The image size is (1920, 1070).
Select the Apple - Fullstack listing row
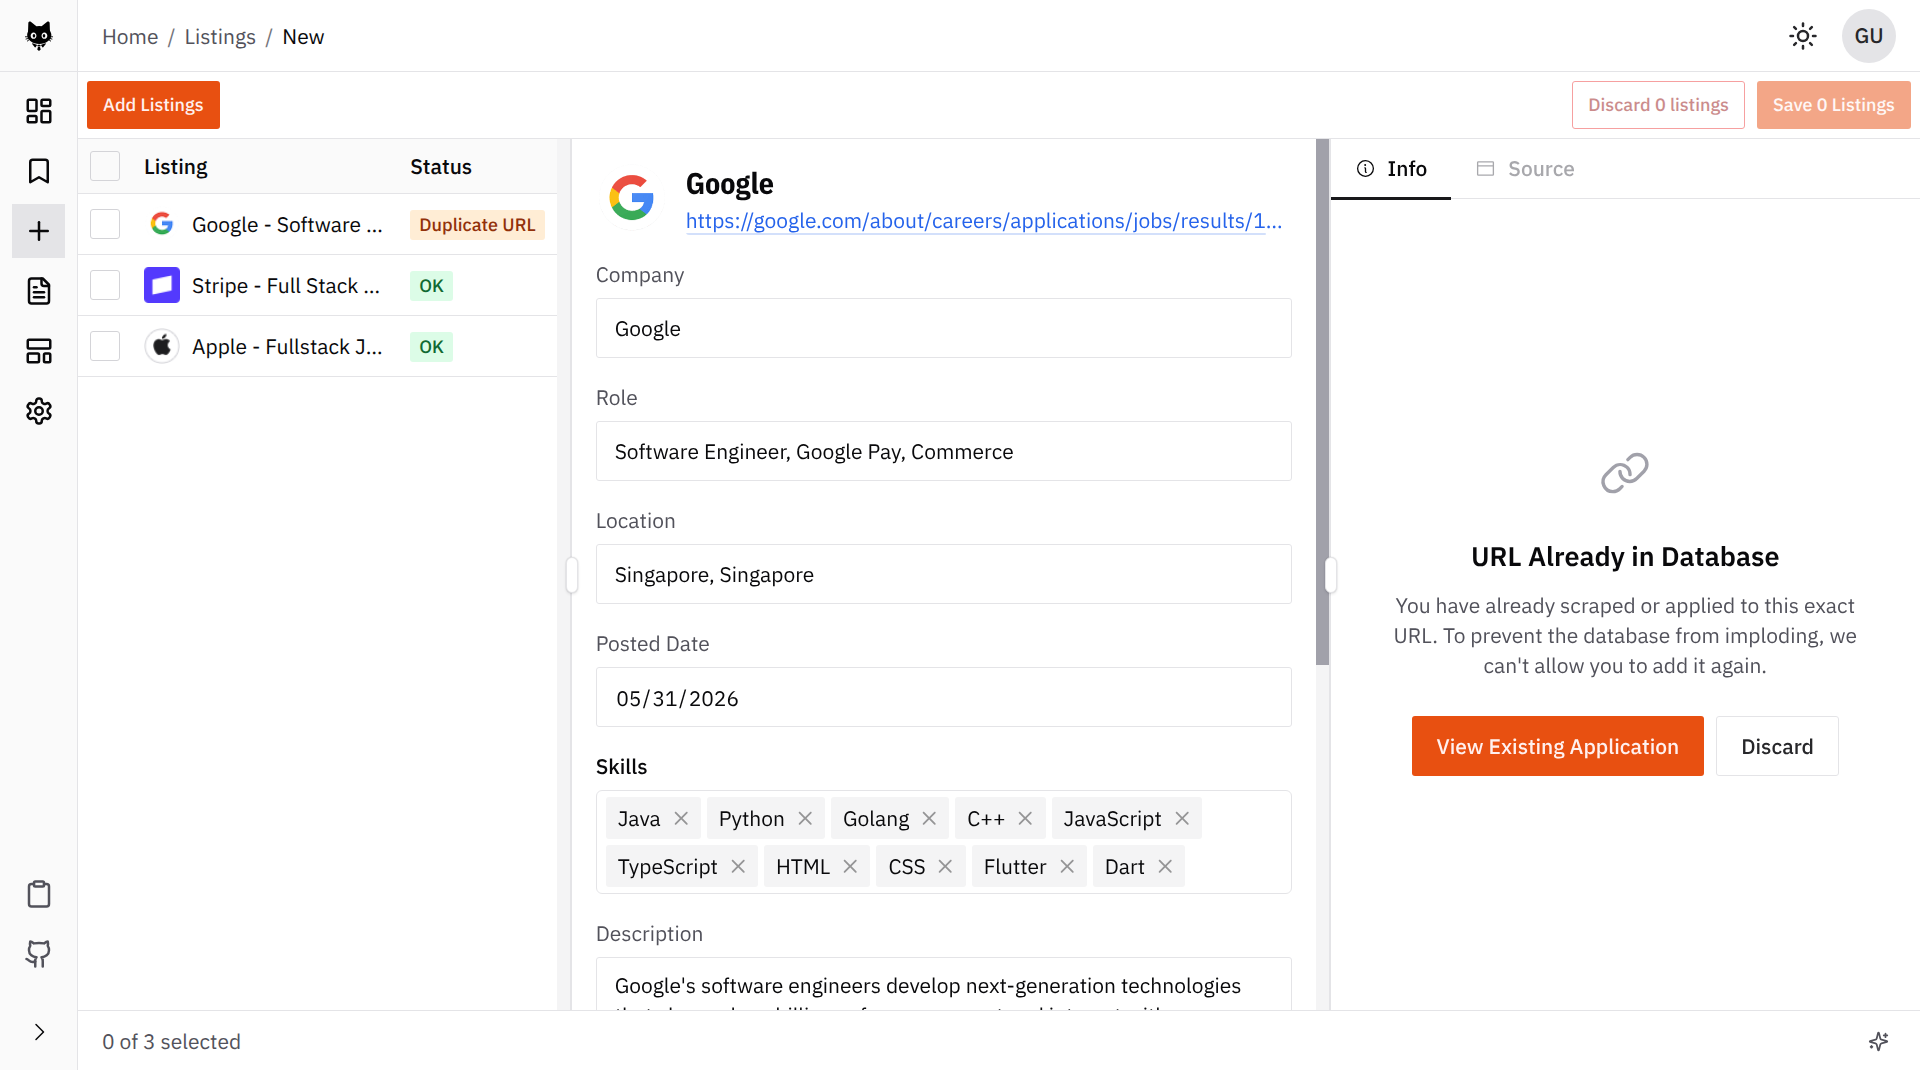pyautogui.click(x=317, y=346)
